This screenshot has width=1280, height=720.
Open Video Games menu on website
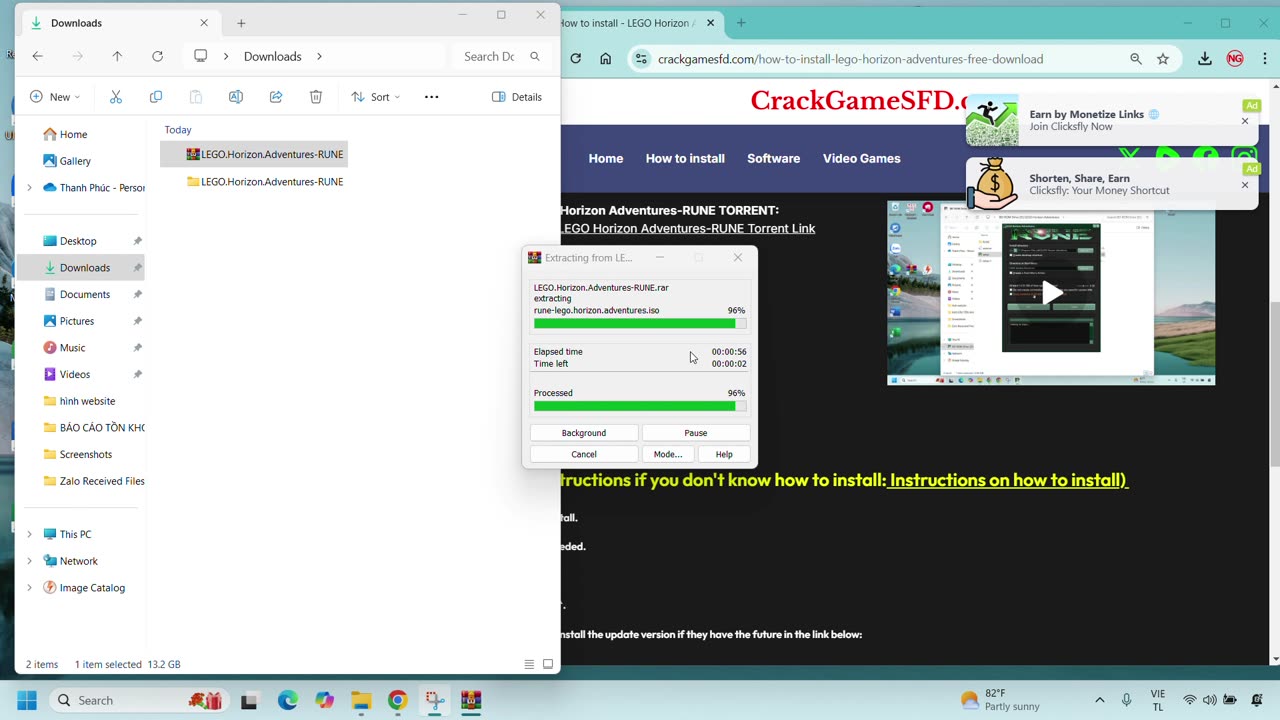click(x=862, y=158)
